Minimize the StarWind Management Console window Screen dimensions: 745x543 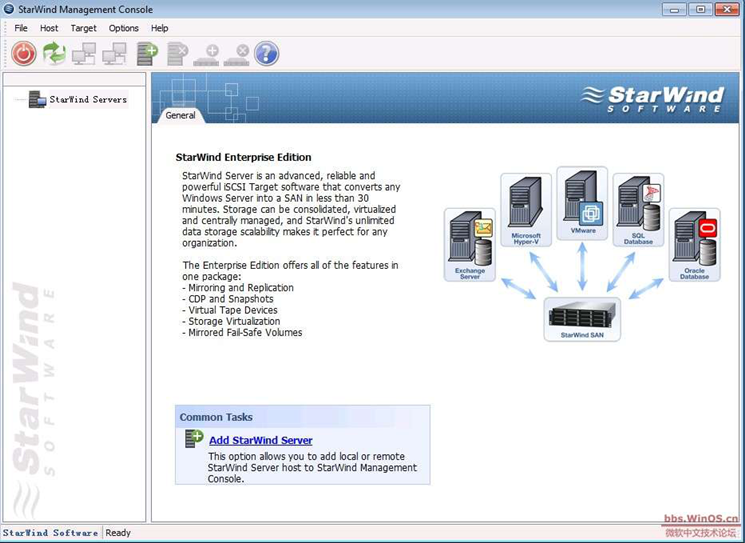point(674,9)
